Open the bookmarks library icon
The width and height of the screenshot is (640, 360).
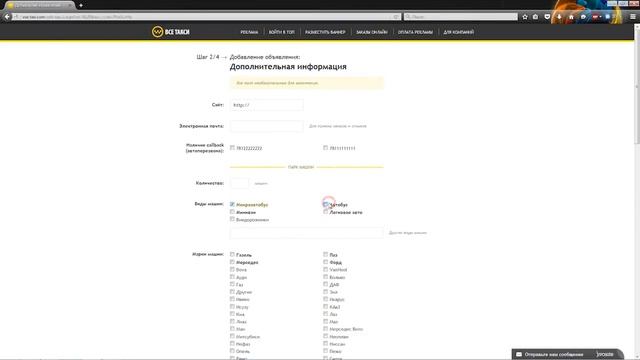pos(536,17)
